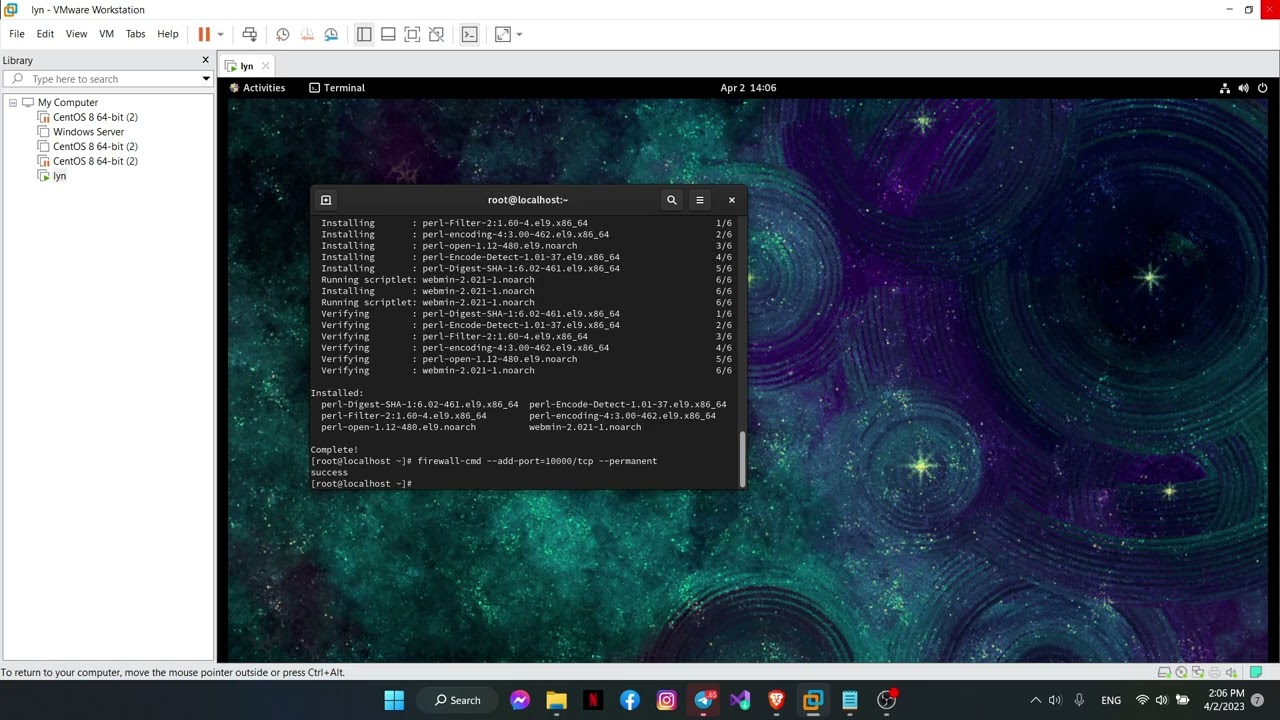Click the new tab icon in terminal
The image size is (1280, 720).
(326, 200)
